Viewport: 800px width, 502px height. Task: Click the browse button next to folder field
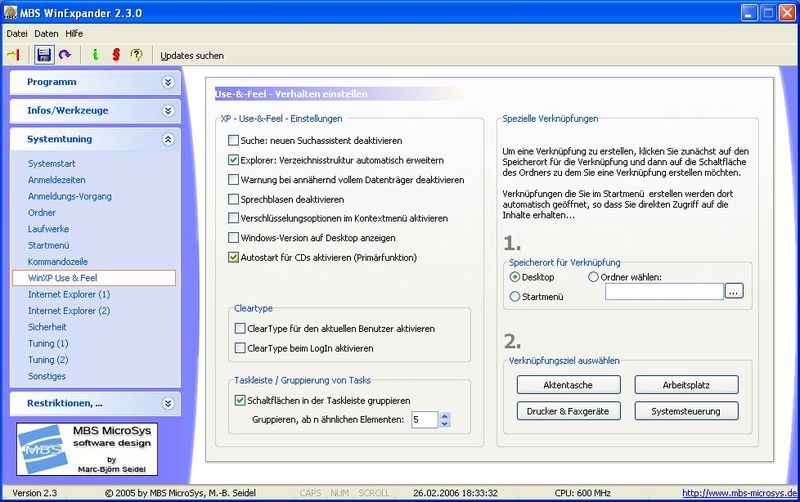735,291
